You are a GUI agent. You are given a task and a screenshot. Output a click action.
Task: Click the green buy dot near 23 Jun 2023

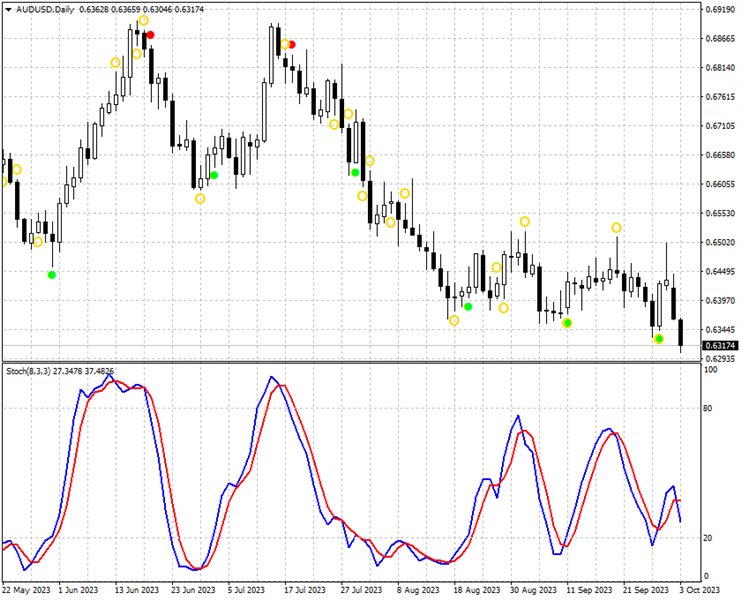tap(214, 175)
